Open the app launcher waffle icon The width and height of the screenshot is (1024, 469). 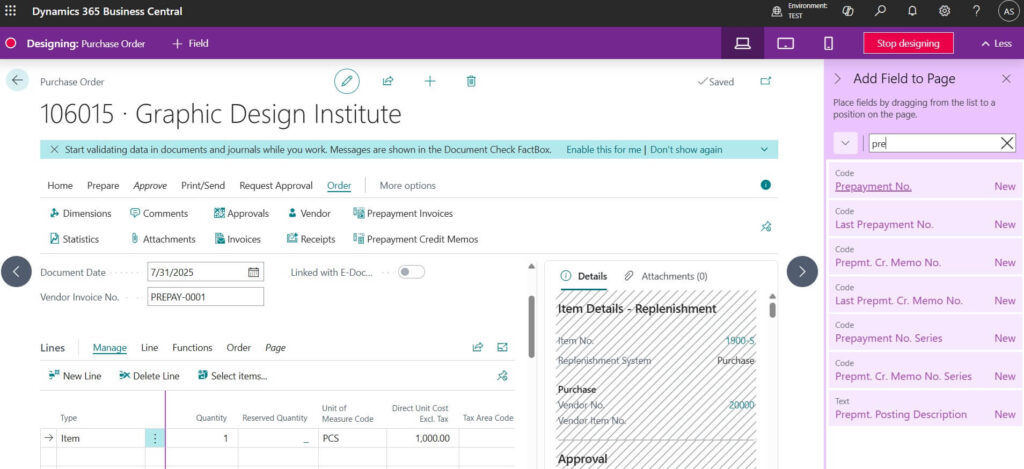tap(12, 12)
